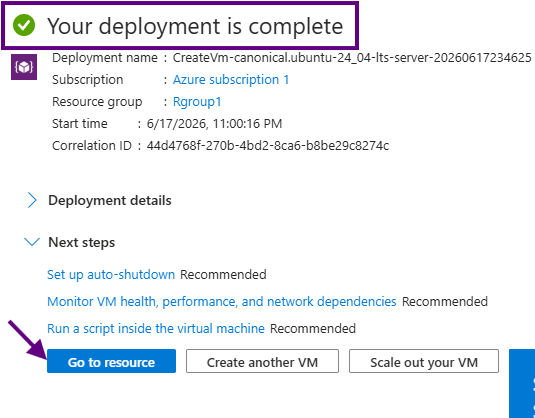Click Create another VM button
This screenshot has width=535, height=418.
pyautogui.click(x=262, y=361)
